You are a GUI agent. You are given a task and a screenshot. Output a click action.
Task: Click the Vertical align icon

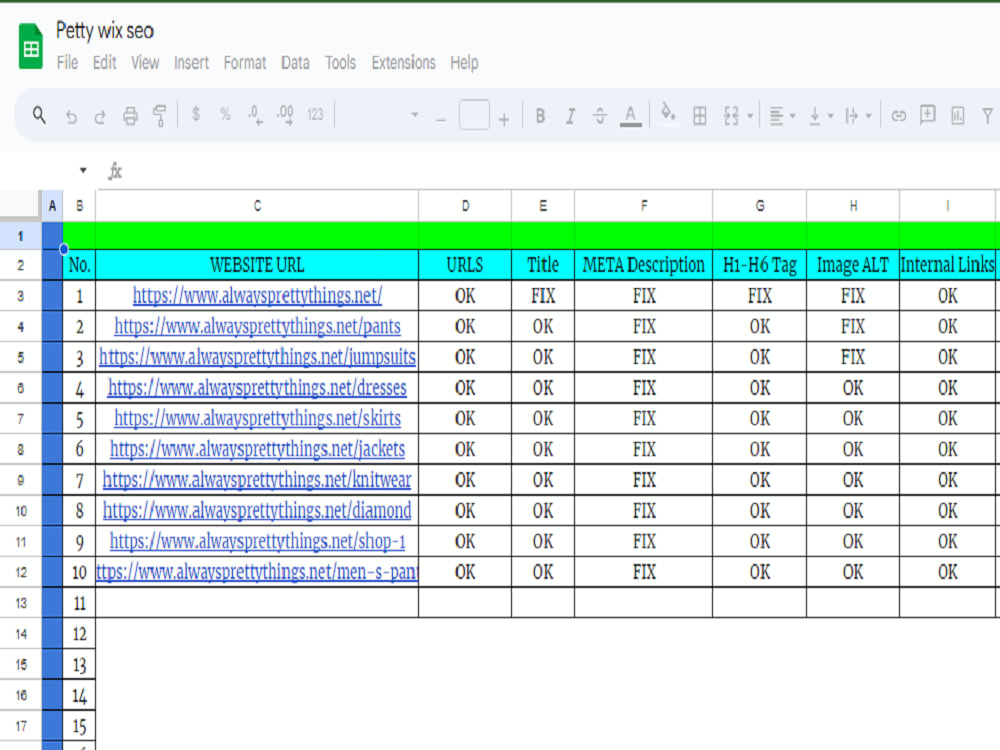click(x=814, y=116)
